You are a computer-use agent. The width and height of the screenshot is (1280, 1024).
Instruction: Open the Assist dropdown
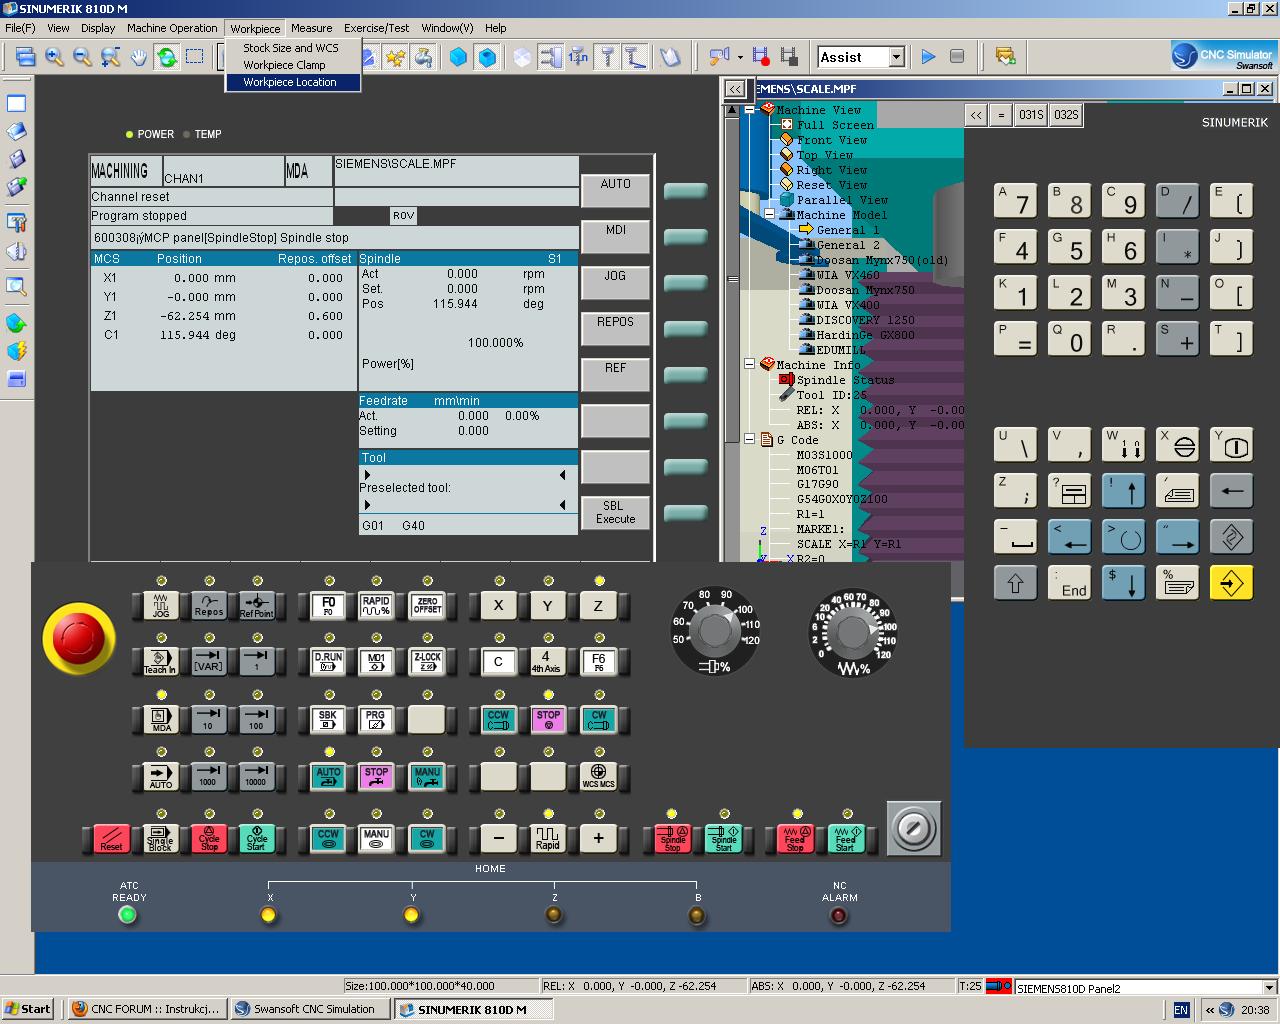897,57
